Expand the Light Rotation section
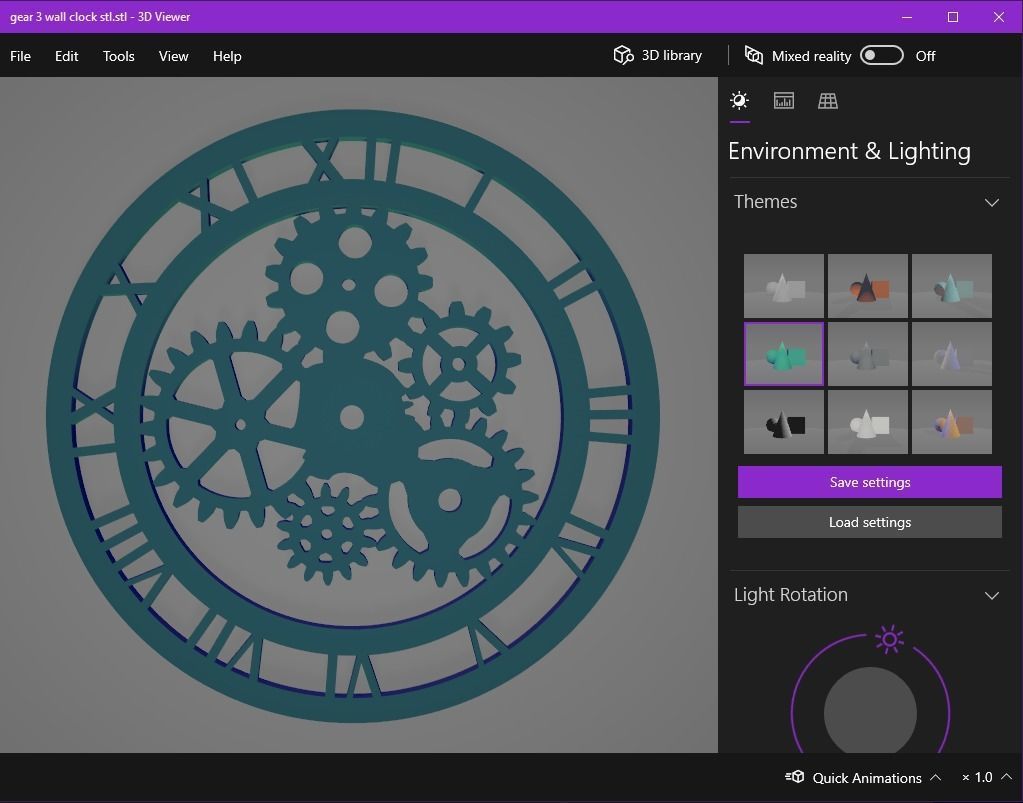Viewport: 1023px width, 803px height. [x=992, y=595]
